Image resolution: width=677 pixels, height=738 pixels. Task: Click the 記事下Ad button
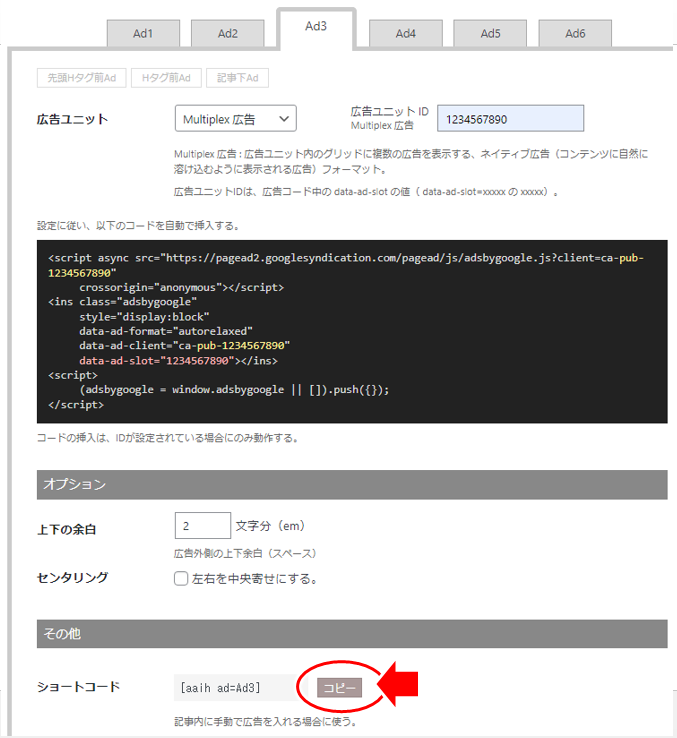[237, 78]
